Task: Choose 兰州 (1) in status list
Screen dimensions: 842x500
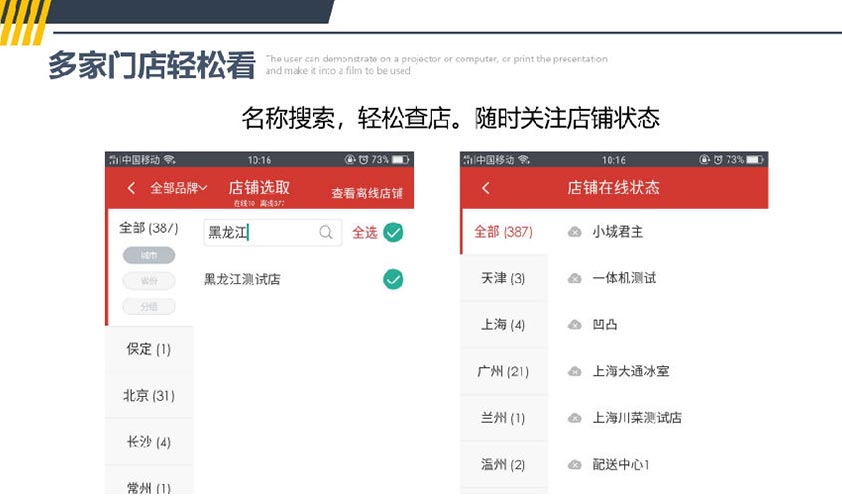Action: [x=504, y=418]
